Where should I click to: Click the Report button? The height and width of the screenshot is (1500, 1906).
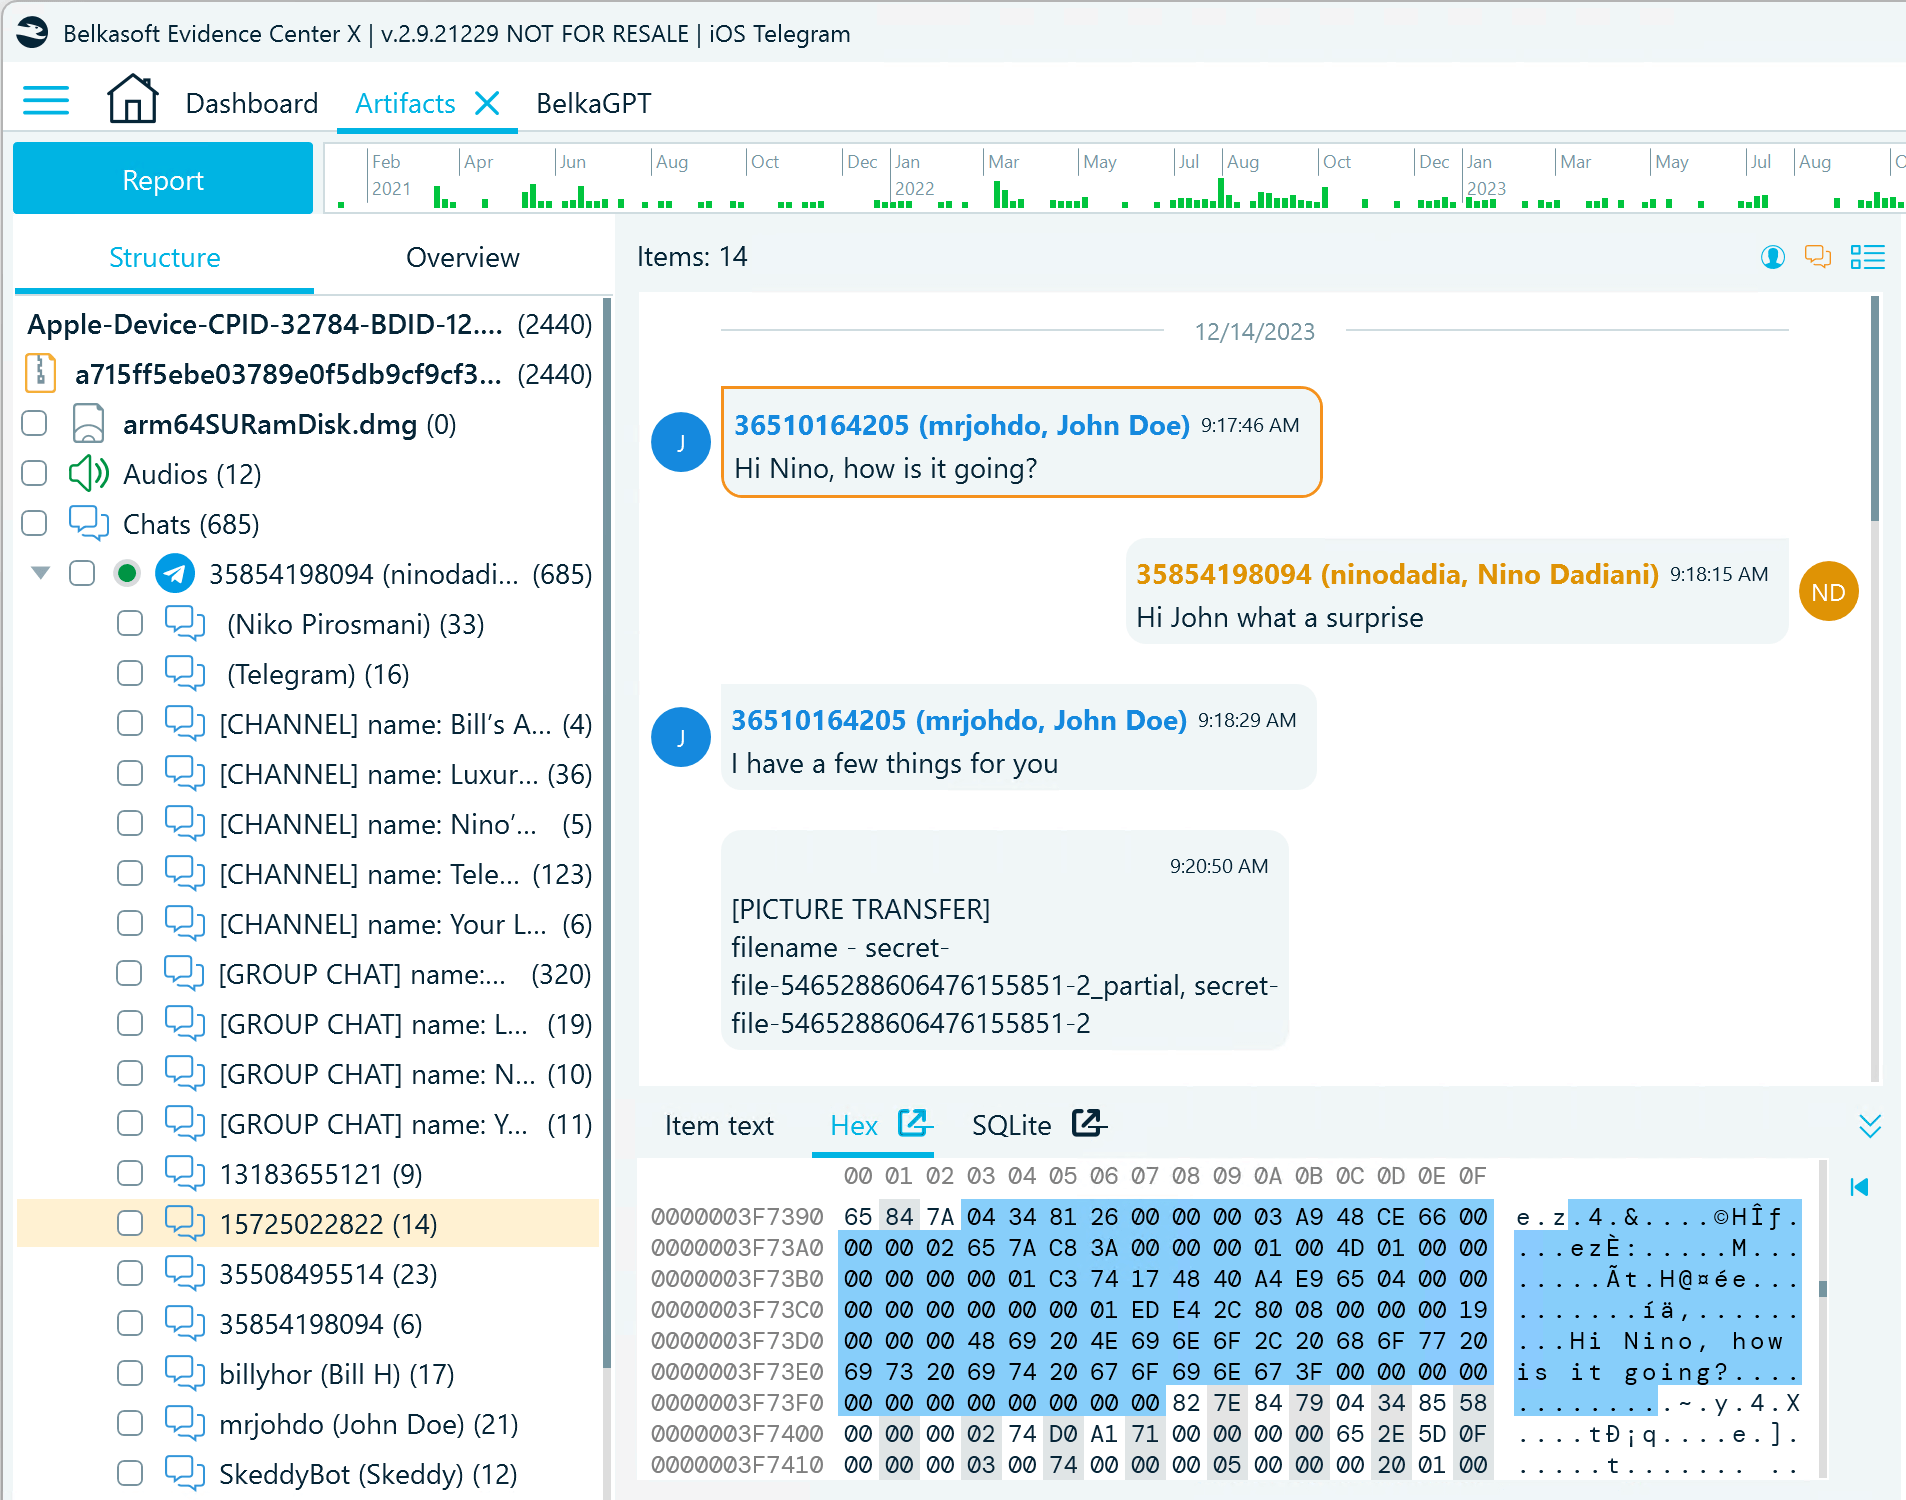[163, 179]
